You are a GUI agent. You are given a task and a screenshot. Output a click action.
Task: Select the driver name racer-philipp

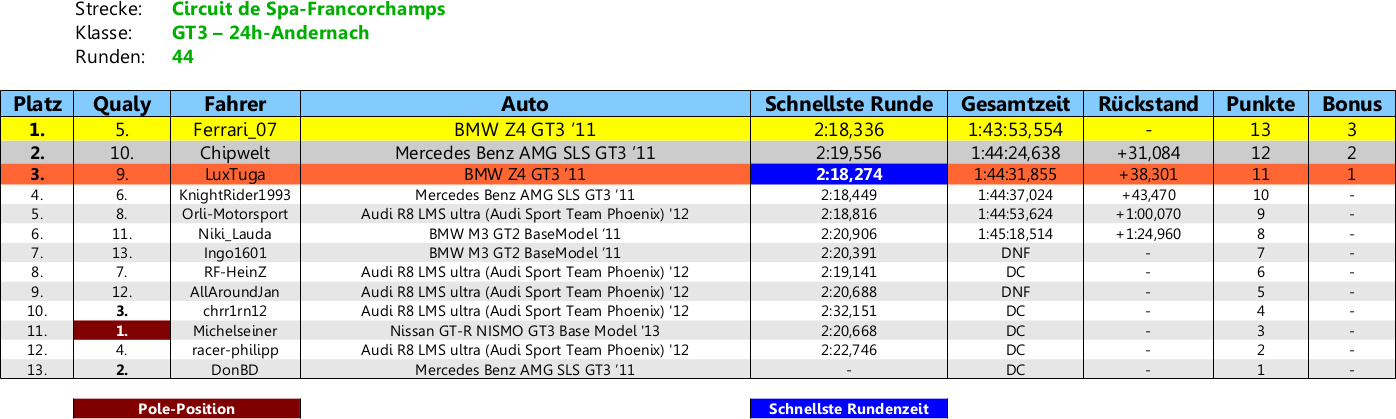tap(236, 350)
